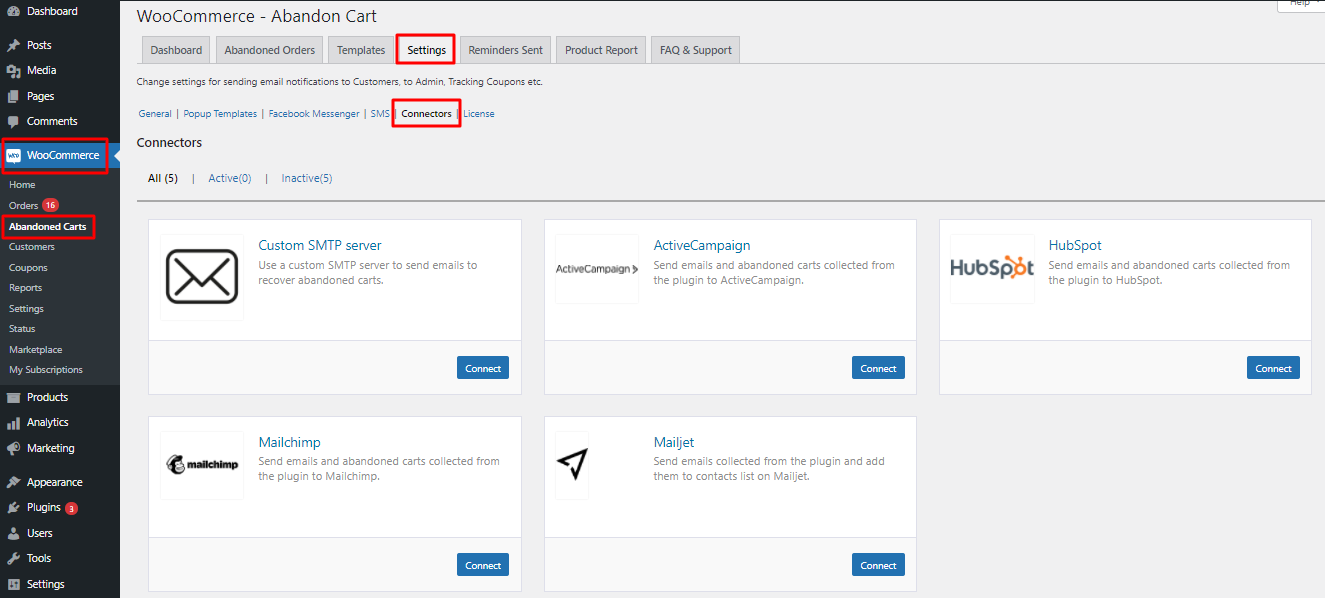Image resolution: width=1325 pixels, height=598 pixels.
Task: Open the Marketplace submenu item
Action: click(x=36, y=350)
